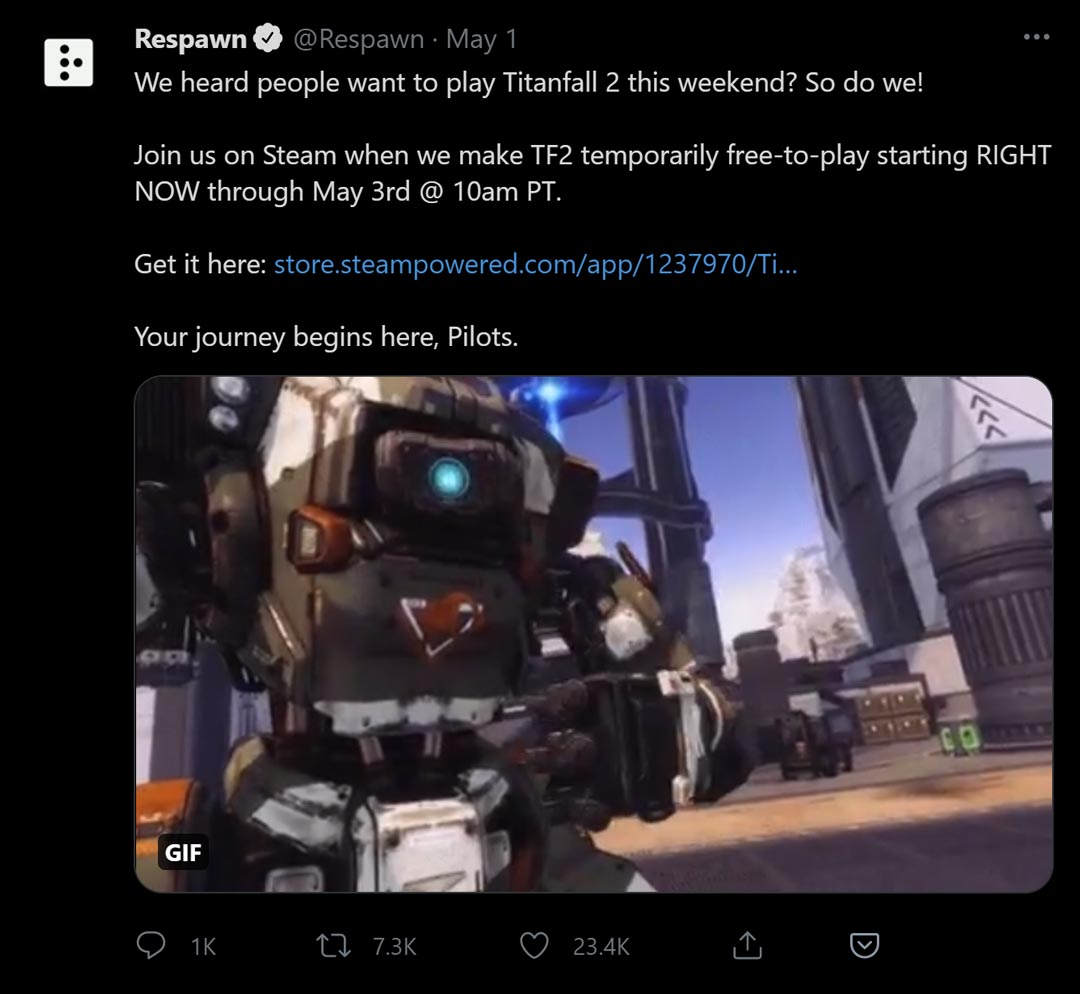1080x994 pixels.
Task: Open the share tweet icon
Action: [747, 945]
